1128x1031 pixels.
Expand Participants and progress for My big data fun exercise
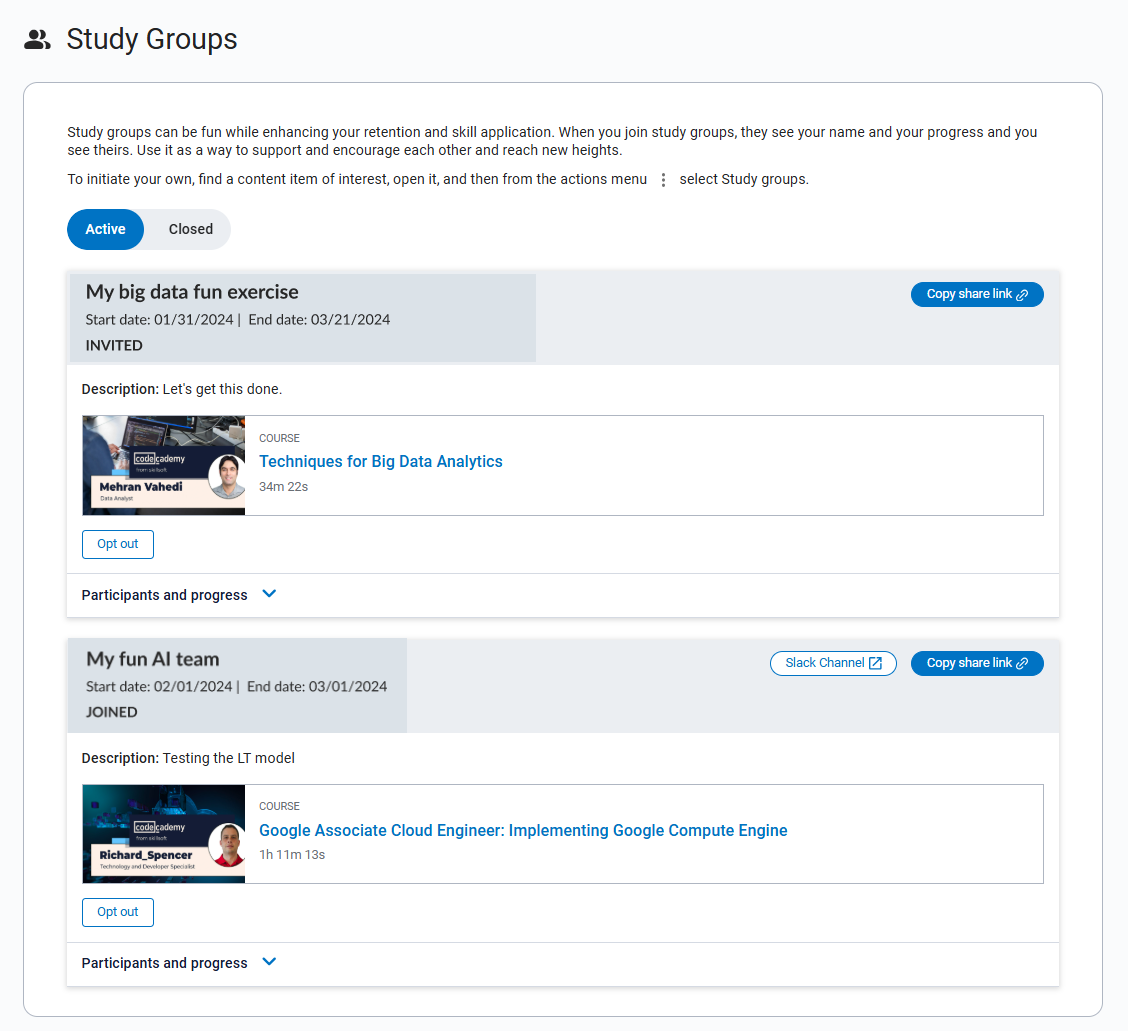coord(164,594)
